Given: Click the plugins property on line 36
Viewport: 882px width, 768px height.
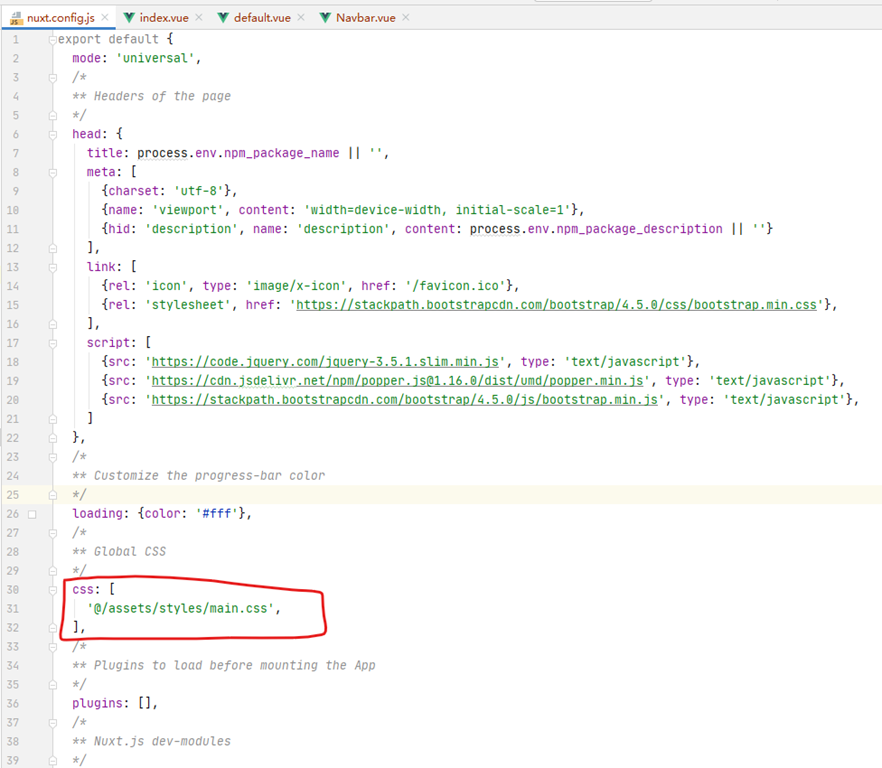Looking at the screenshot, I should (x=97, y=704).
